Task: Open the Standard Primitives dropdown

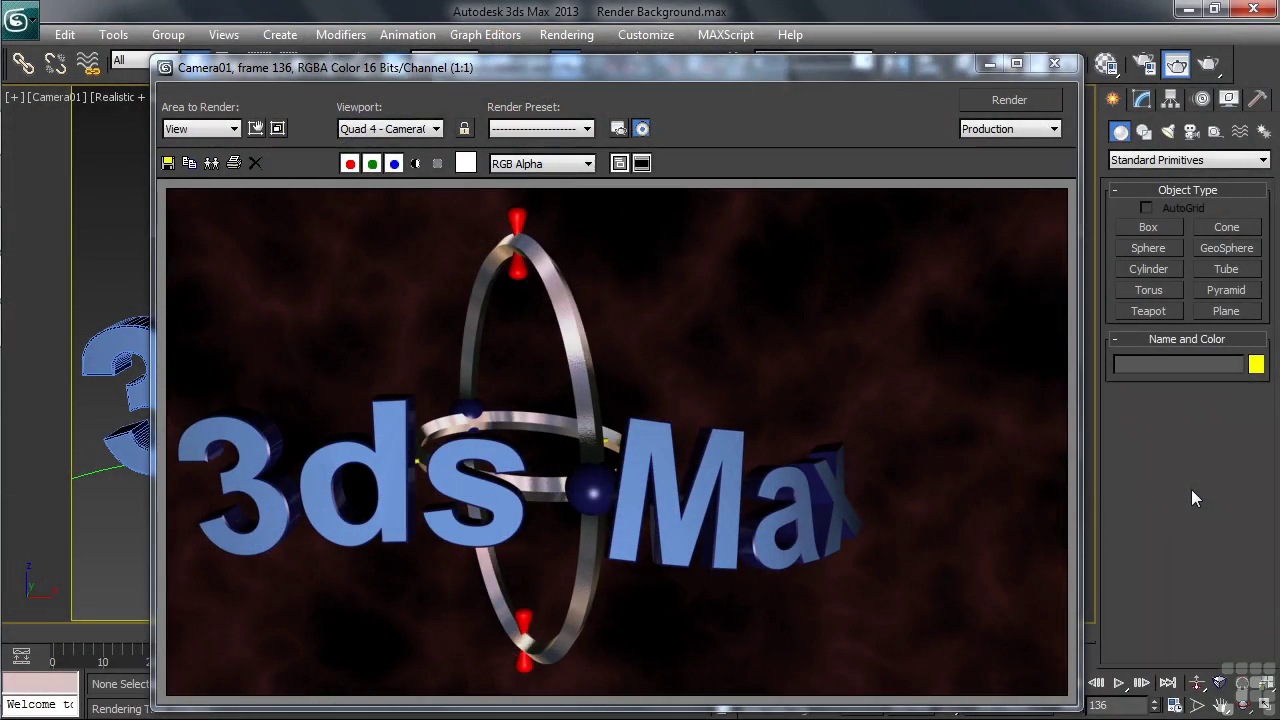Action: 1189,160
